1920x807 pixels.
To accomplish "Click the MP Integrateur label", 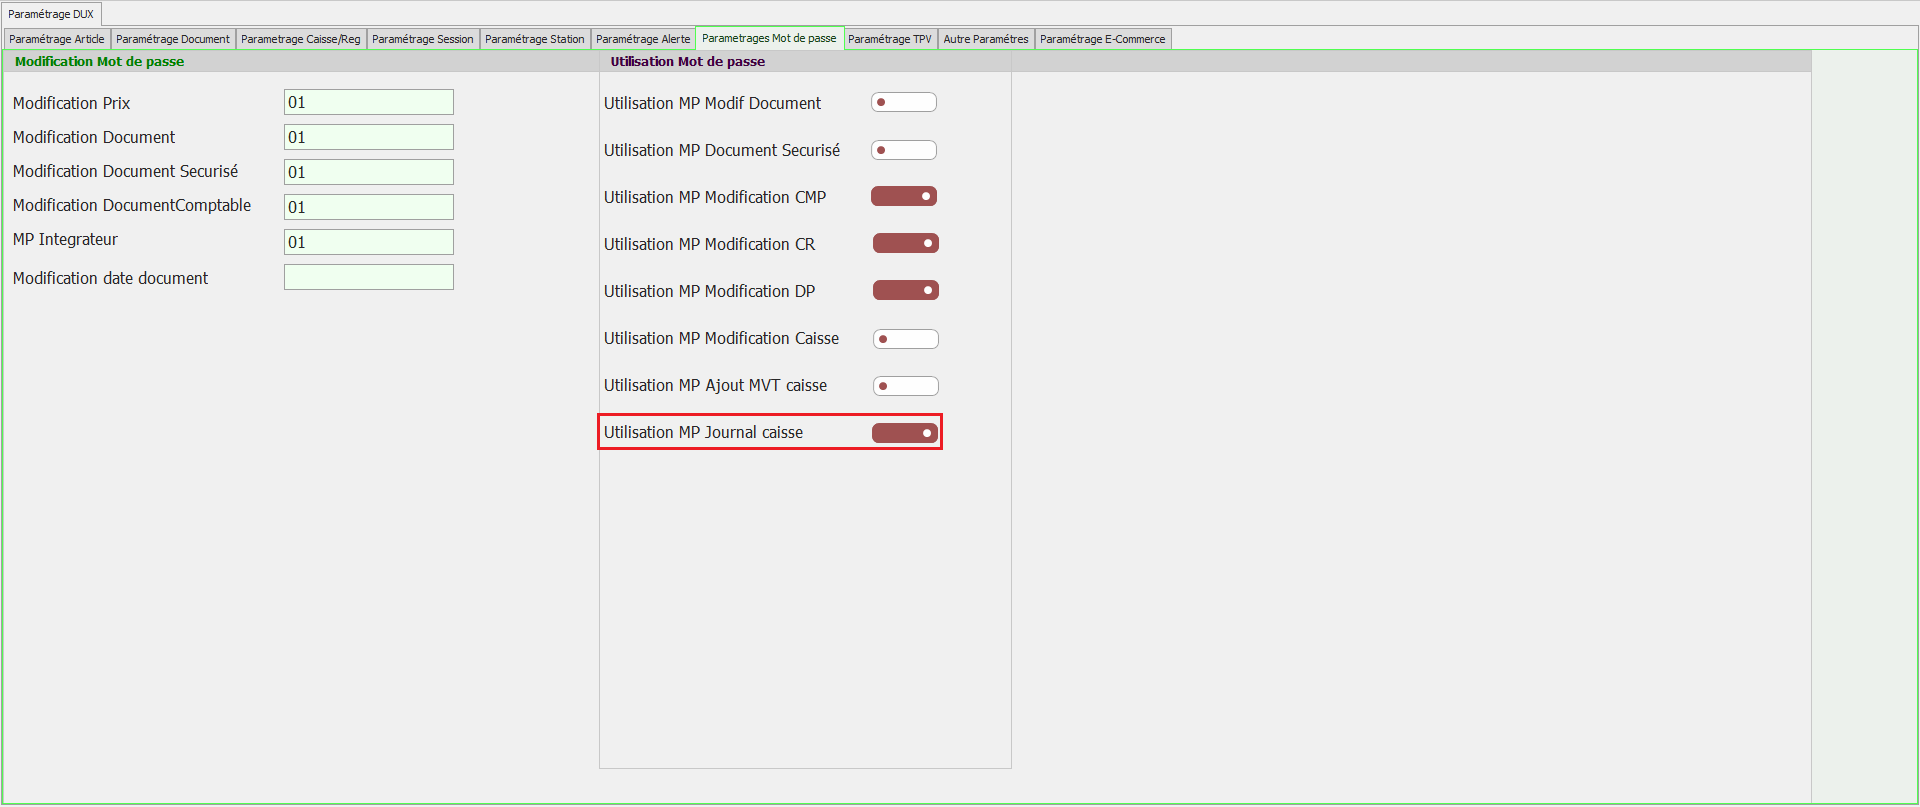I will tap(65, 239).
